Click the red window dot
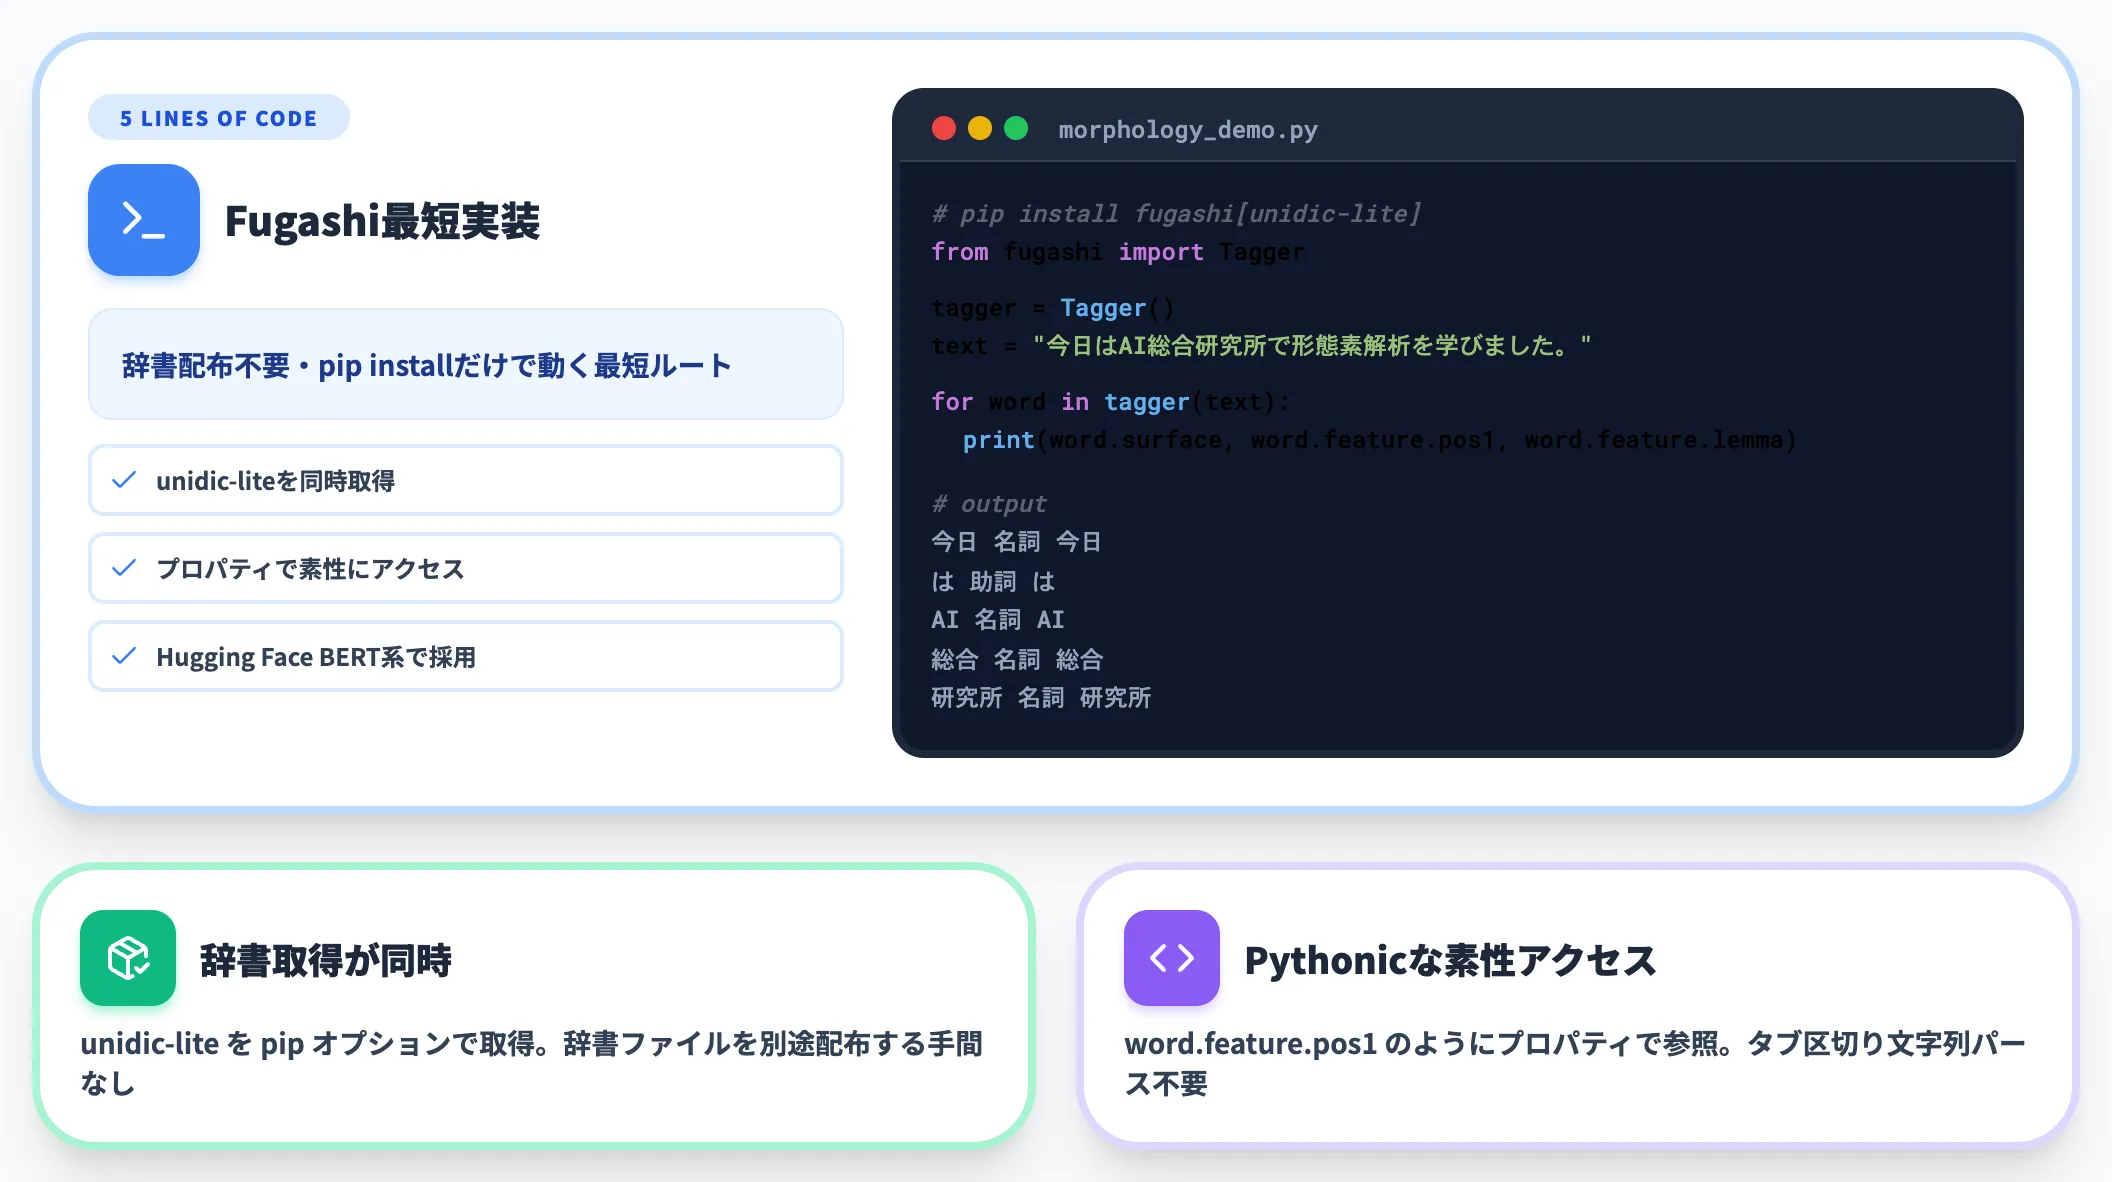The height and width of the screenshot is (1182, 2112). 944,129
